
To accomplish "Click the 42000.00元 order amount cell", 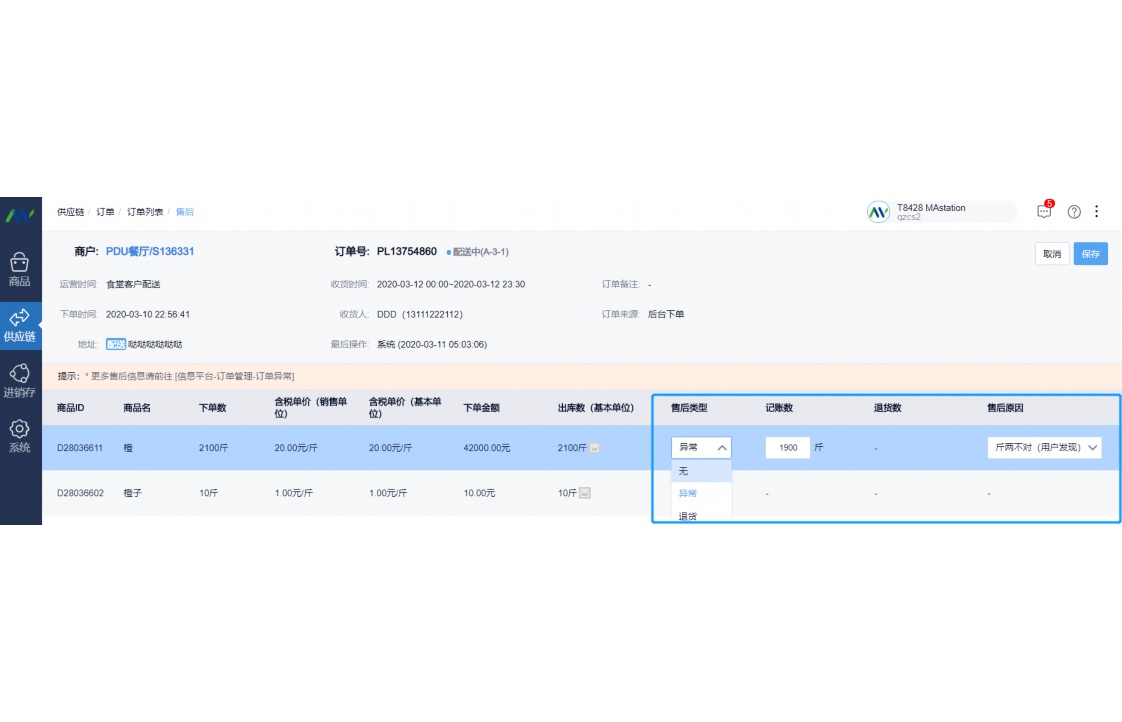I will tap(487, 448).
